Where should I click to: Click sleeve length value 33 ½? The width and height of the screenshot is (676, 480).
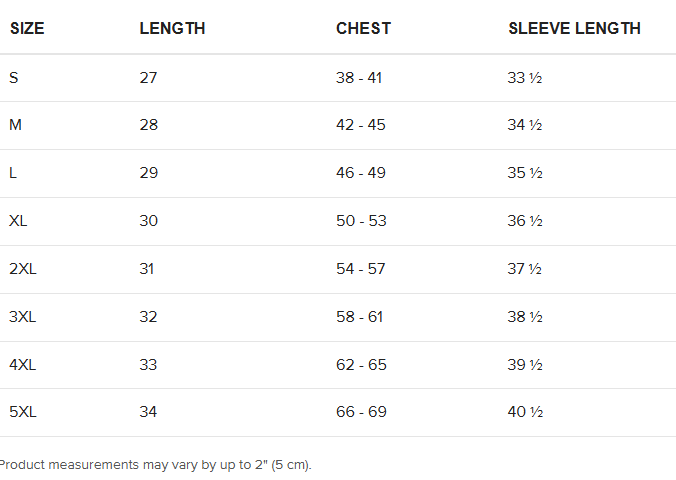click(525, 78)
